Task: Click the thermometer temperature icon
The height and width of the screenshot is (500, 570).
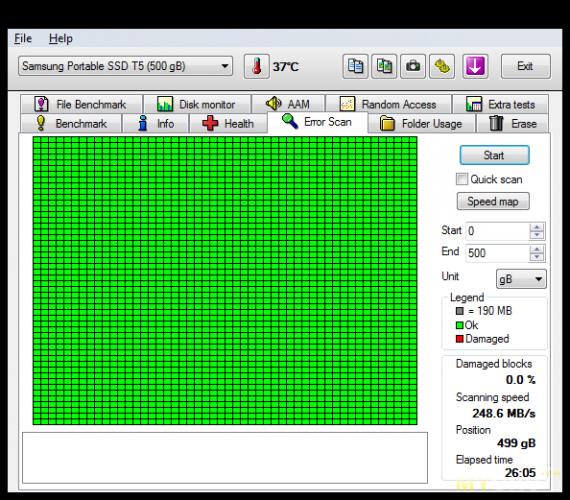Action: click(257, 67)
